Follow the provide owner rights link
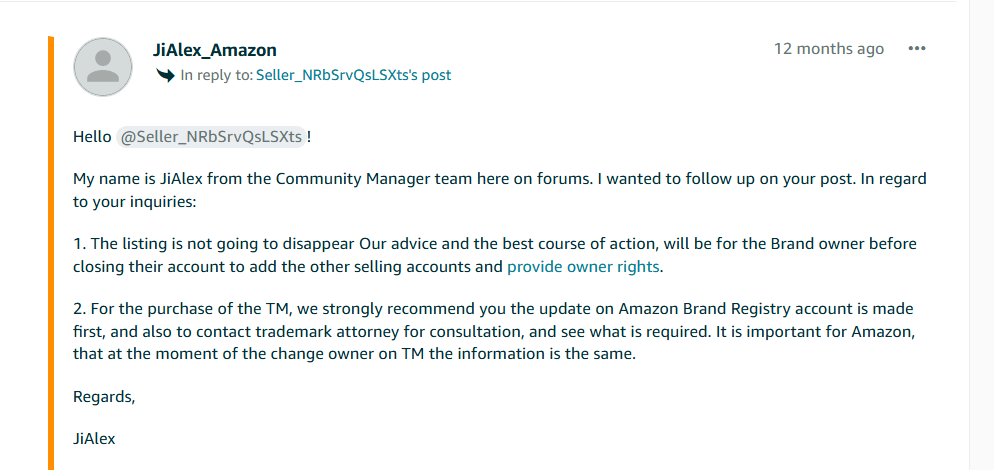 (583, 267)
